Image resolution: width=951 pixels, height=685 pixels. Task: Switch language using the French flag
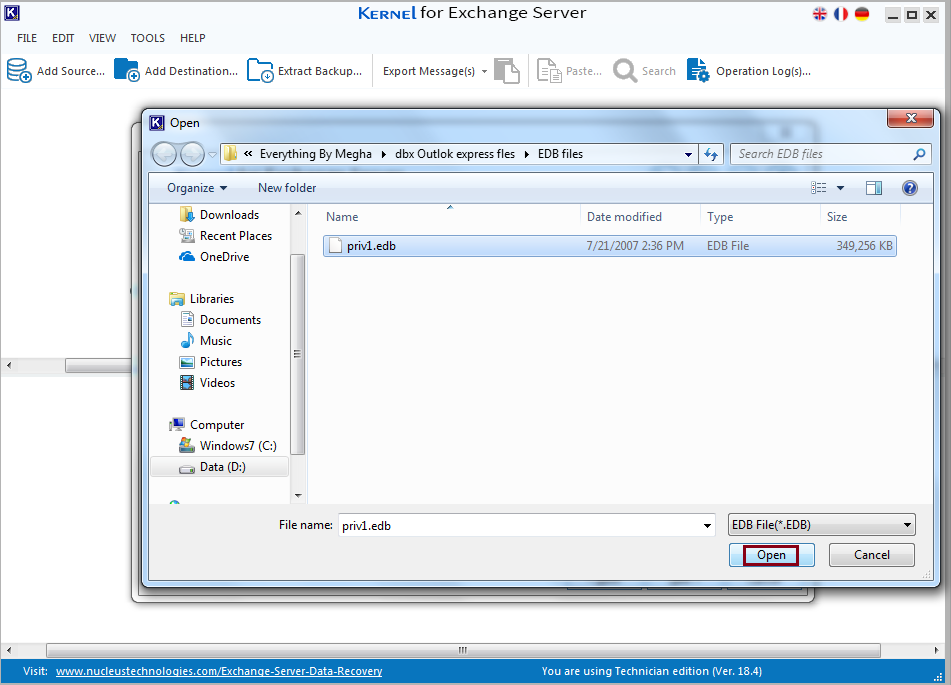click(841, 14)
